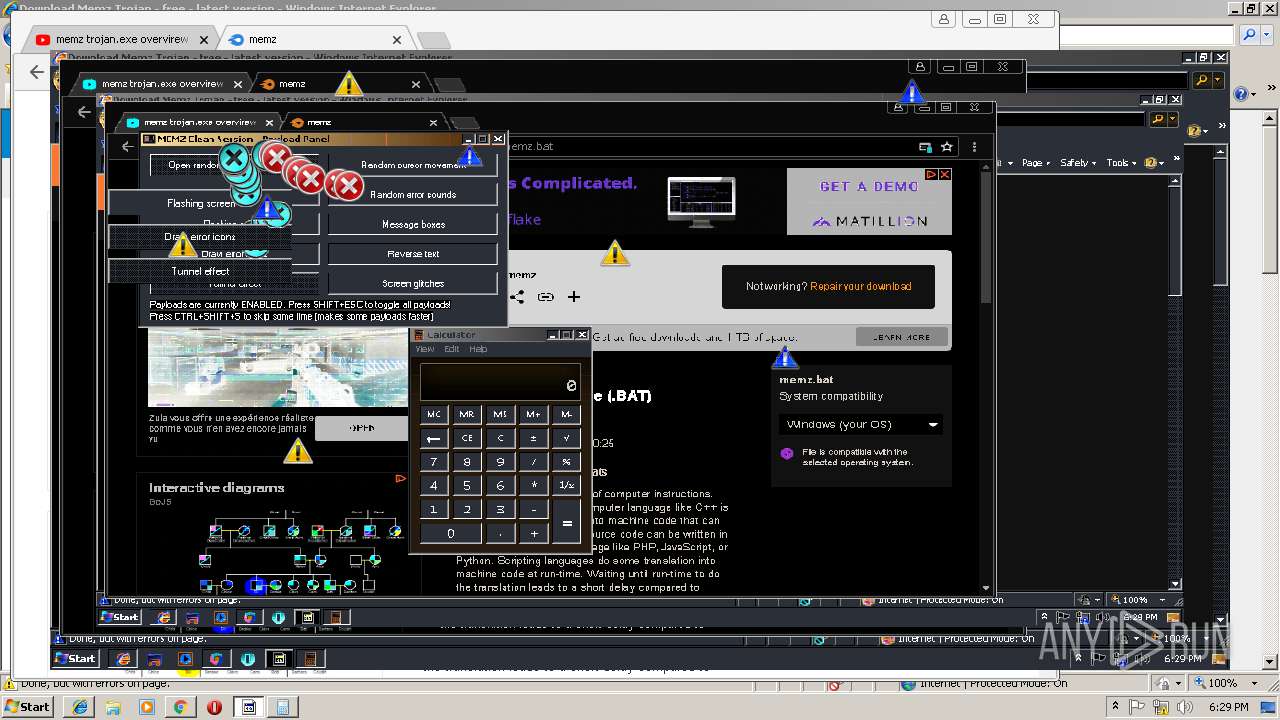Click the divide key on Calculator
The width and height of the screenshot is (1280, 720).
(x=533, y=462)
